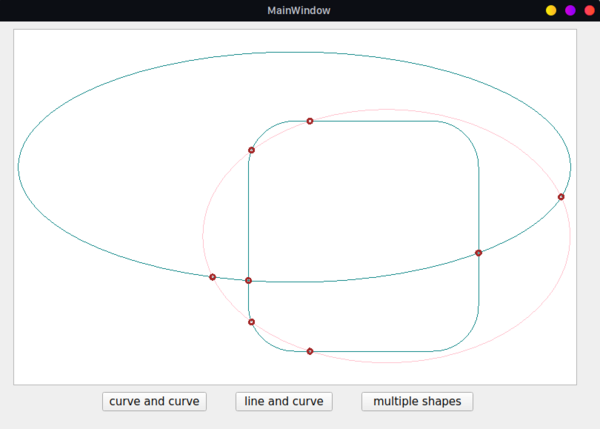This screenshot has width=600, height=429.
Task: Click the pink ellipse outline at its bottom
Action: click(387, 363)
